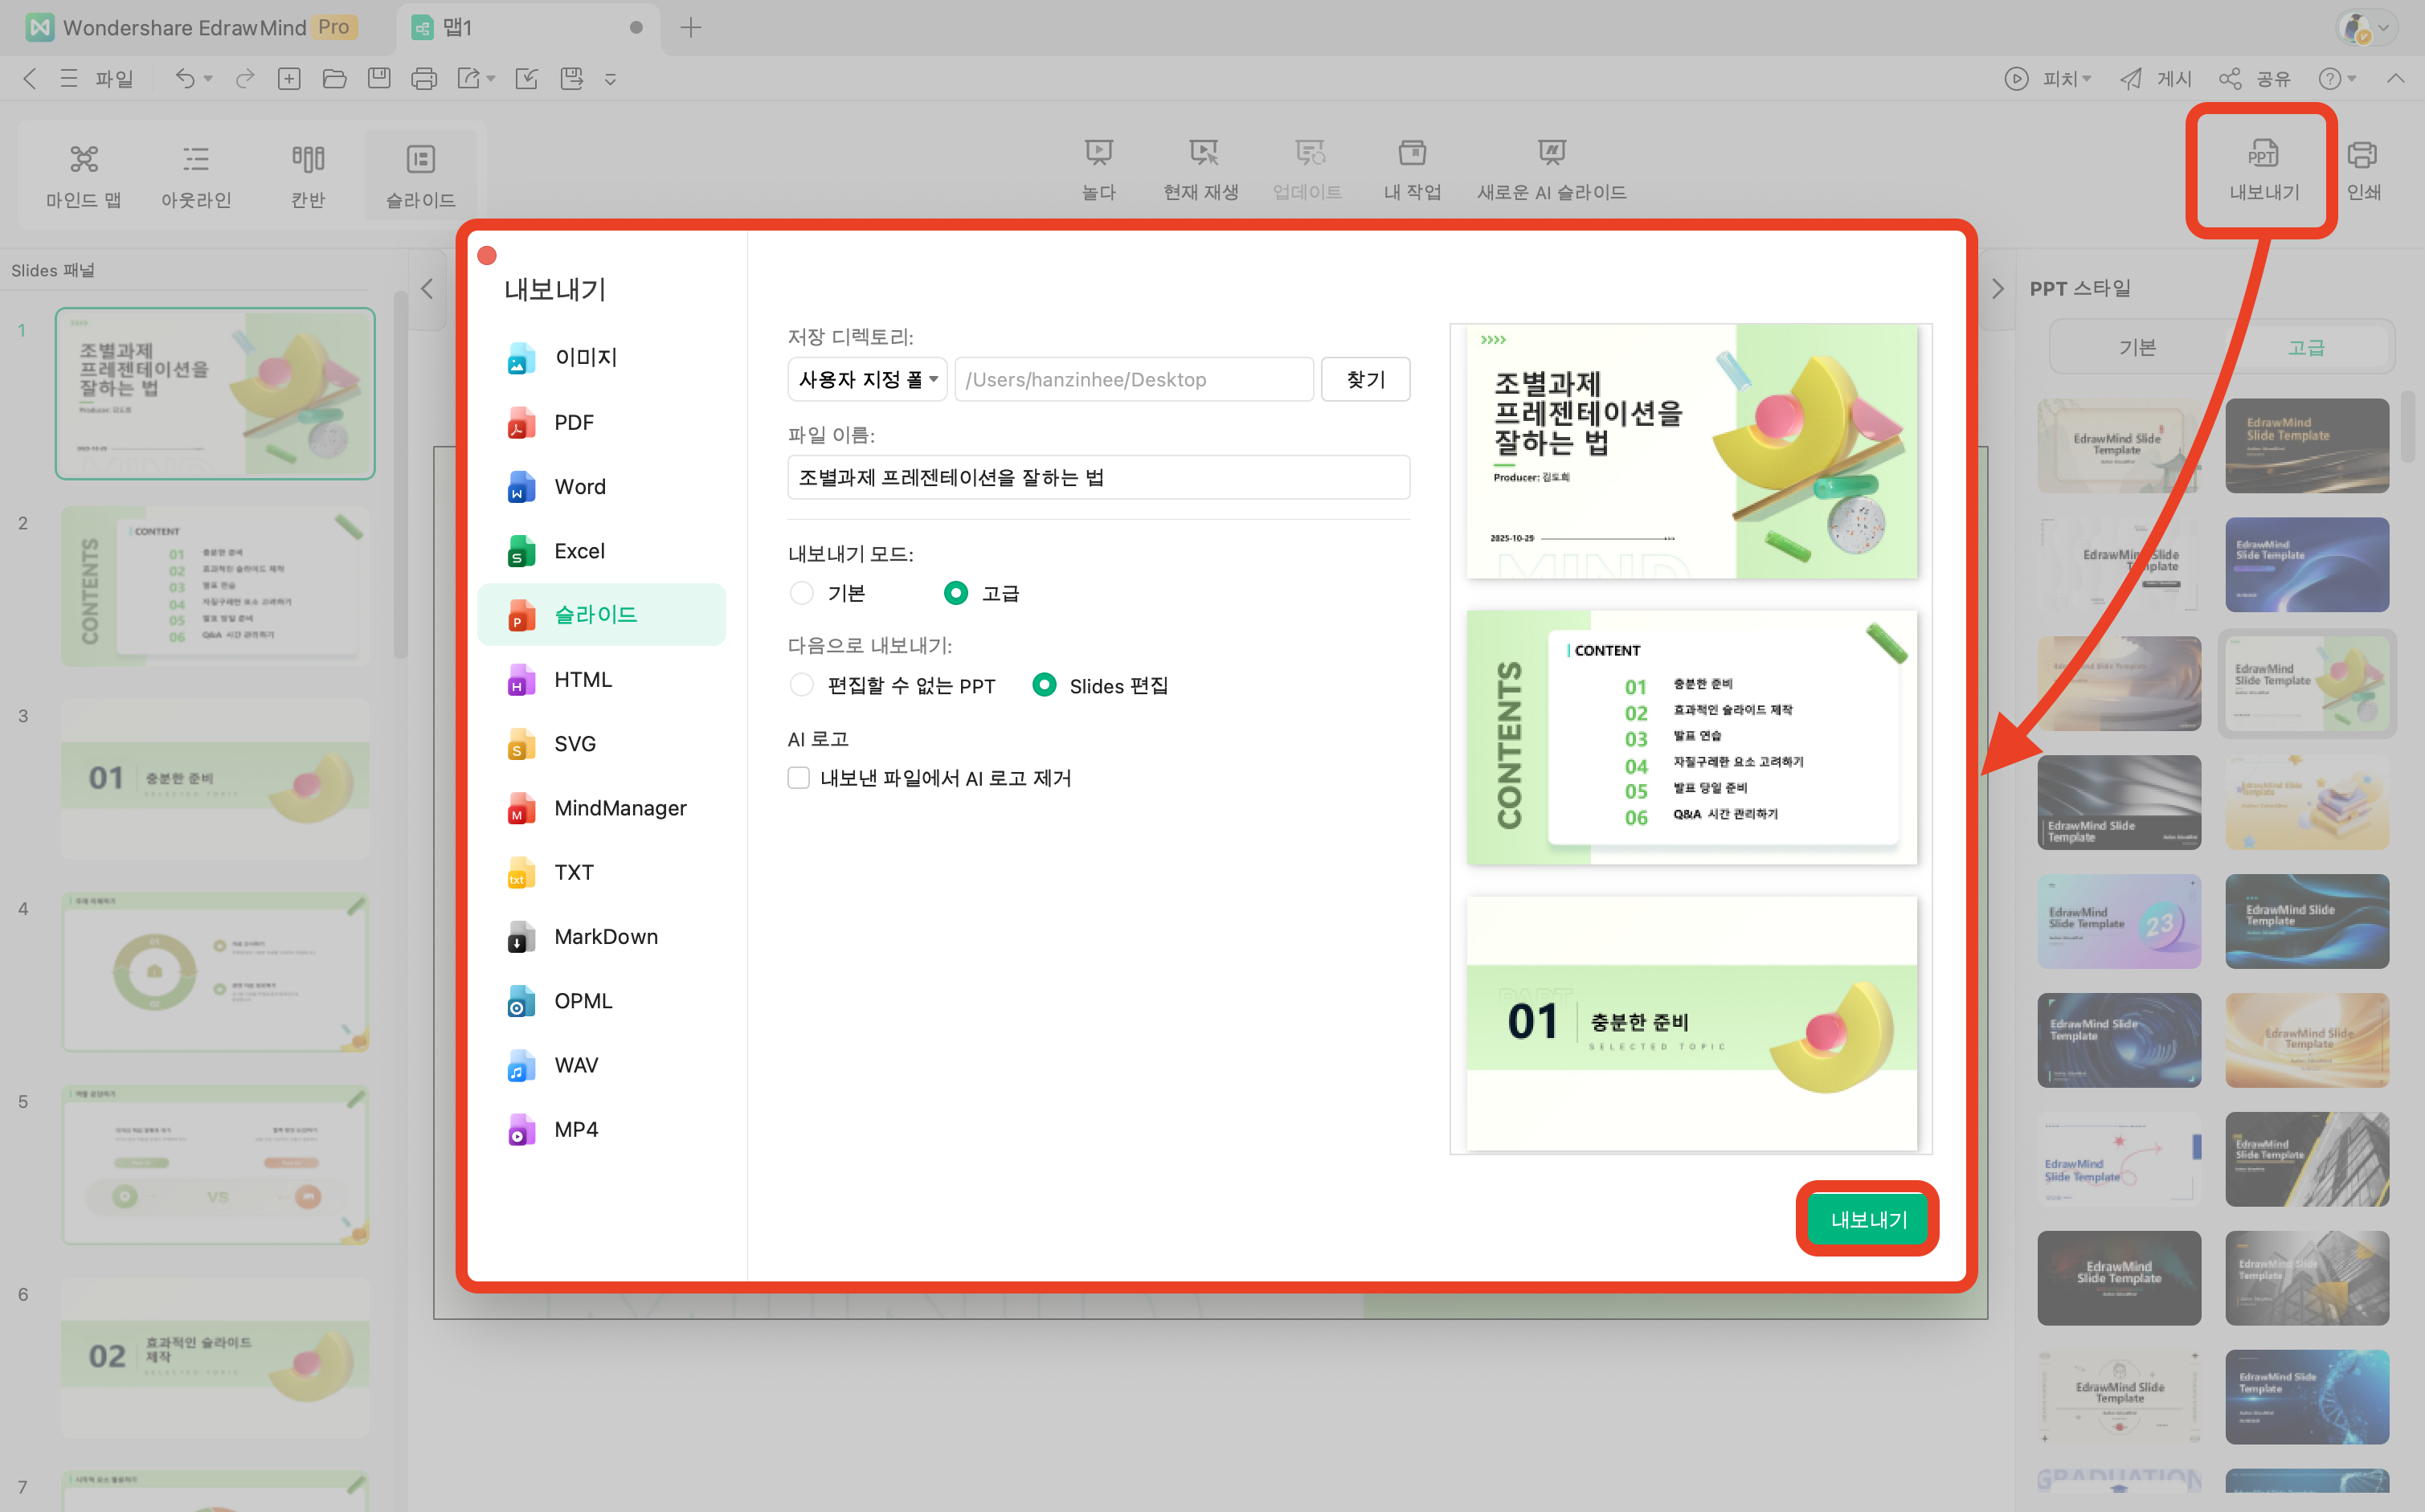This screenshot has width=2425, height=1512.
Task: Select the basic (기본) export mode radio button
Action: coord(801,593)
